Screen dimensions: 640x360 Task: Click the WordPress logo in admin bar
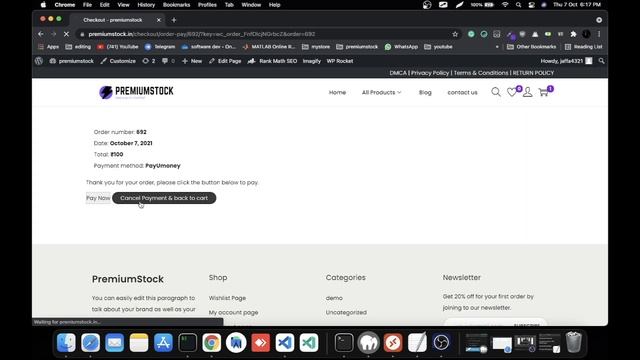[39, 61]
